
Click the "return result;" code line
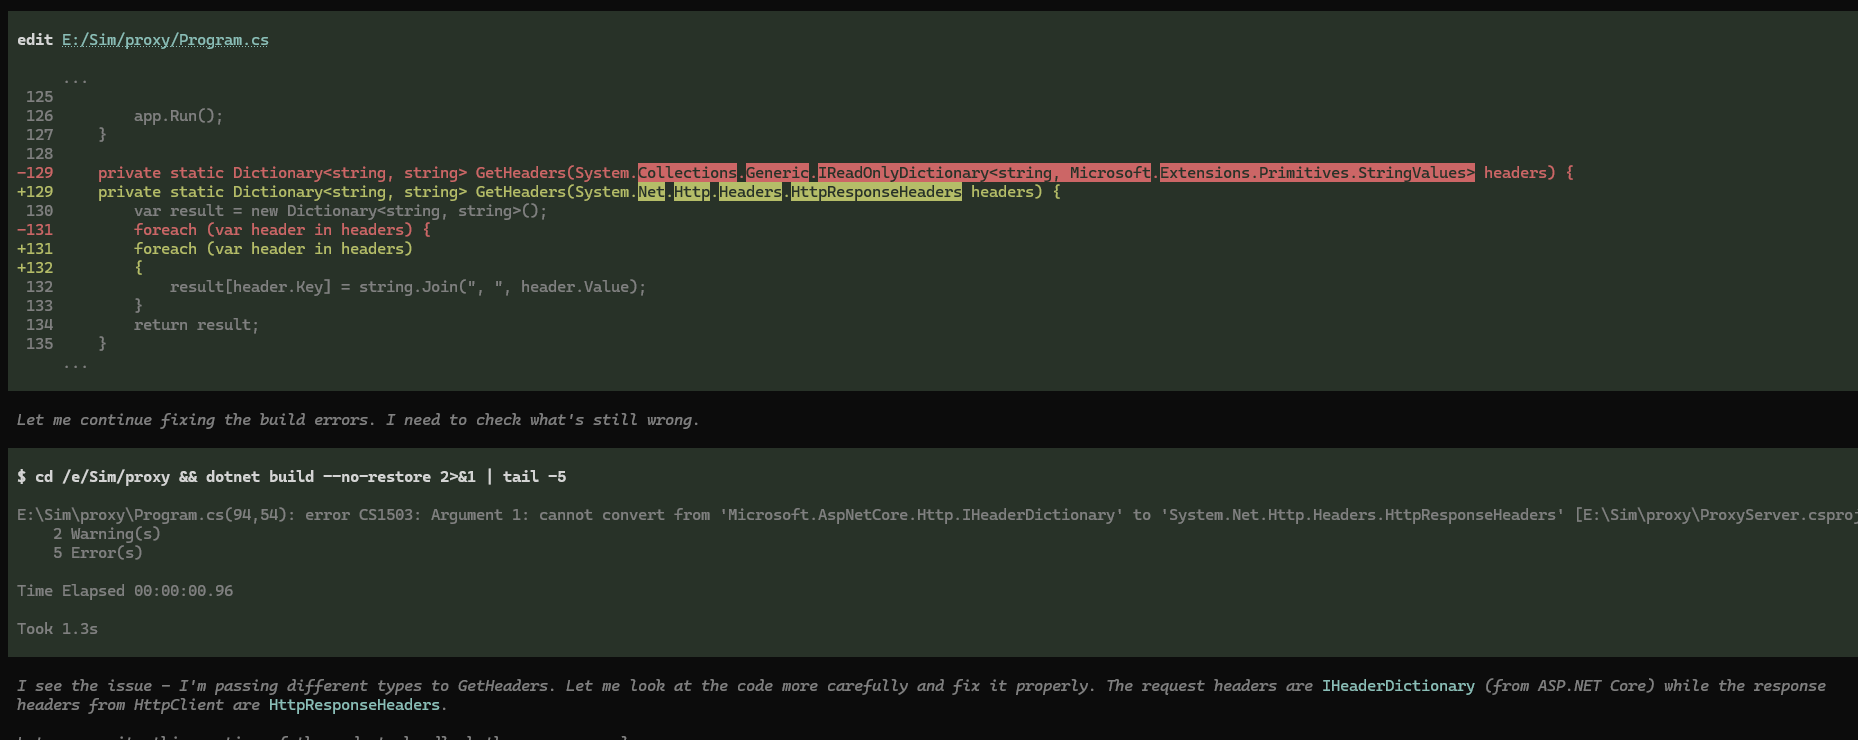(197, 325)
